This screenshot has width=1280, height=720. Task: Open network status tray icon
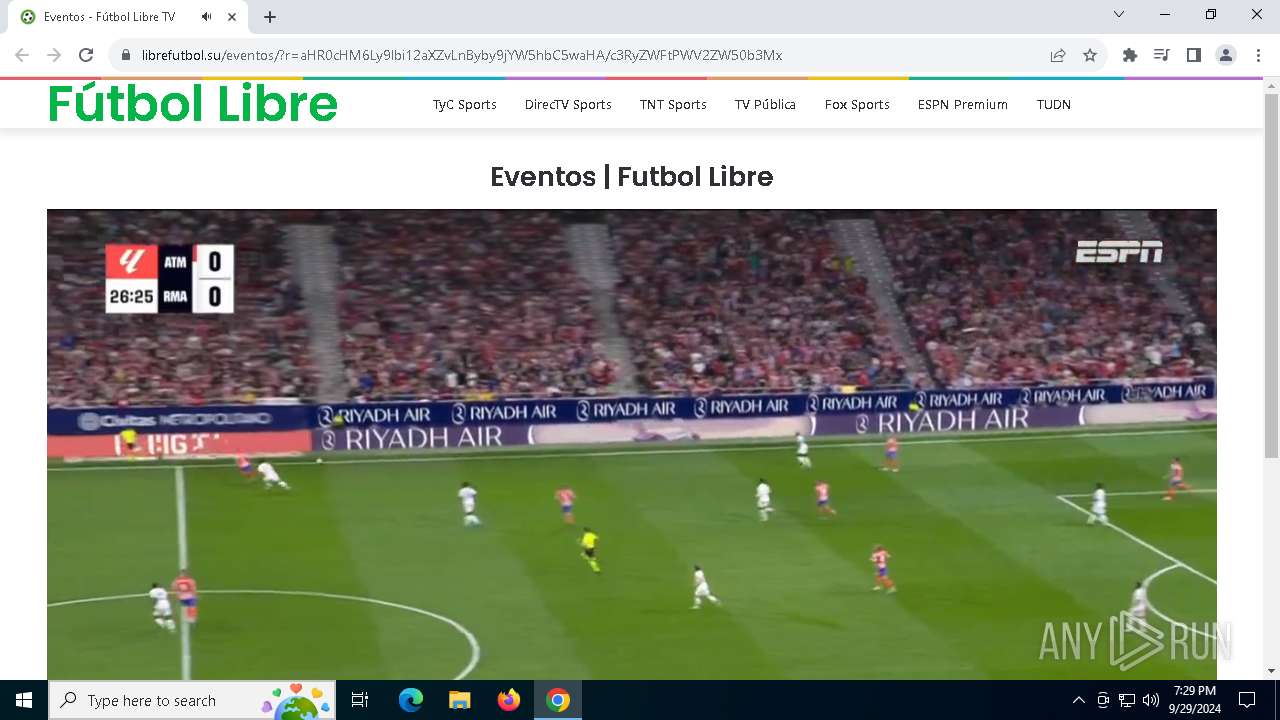[x=1127, y=700]
